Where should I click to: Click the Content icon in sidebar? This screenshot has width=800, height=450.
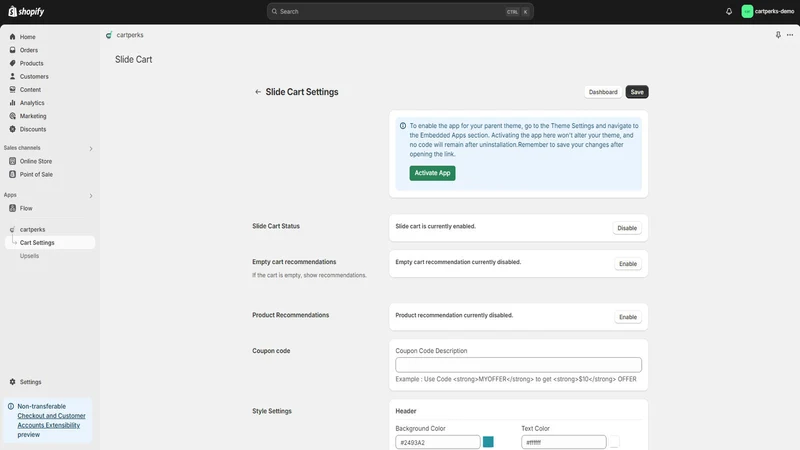click(x=12, y=90)
